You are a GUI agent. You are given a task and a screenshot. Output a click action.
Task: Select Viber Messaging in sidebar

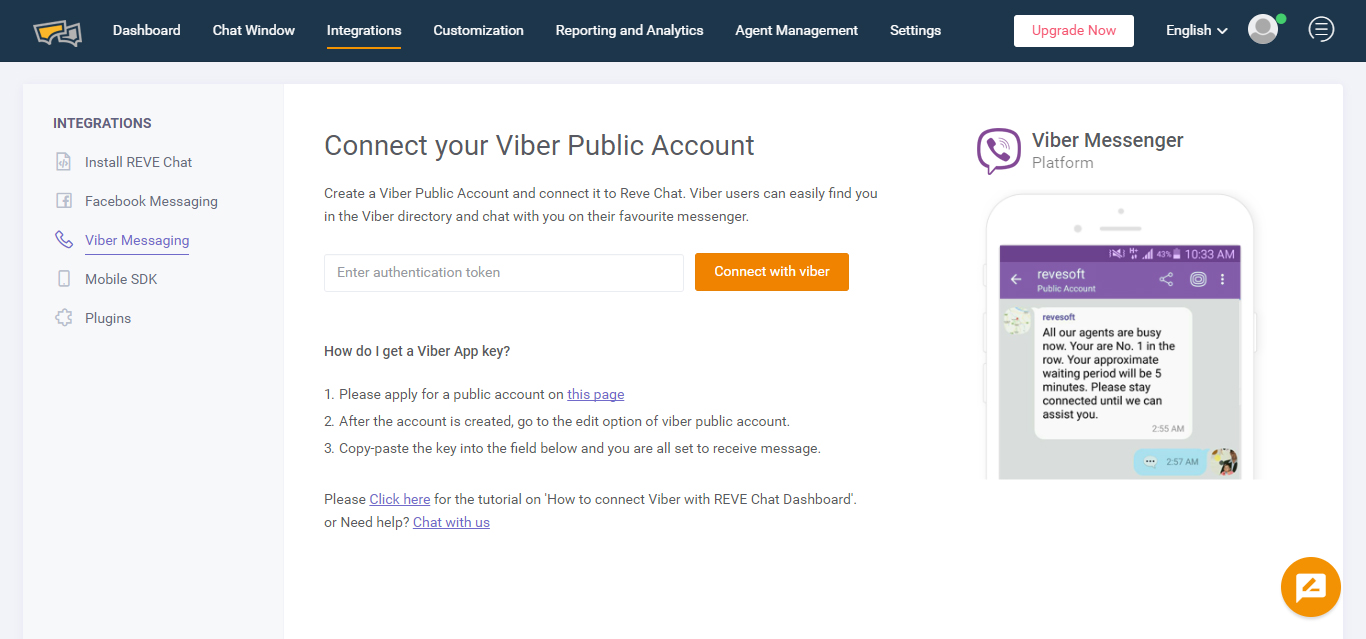coord(137,240)
